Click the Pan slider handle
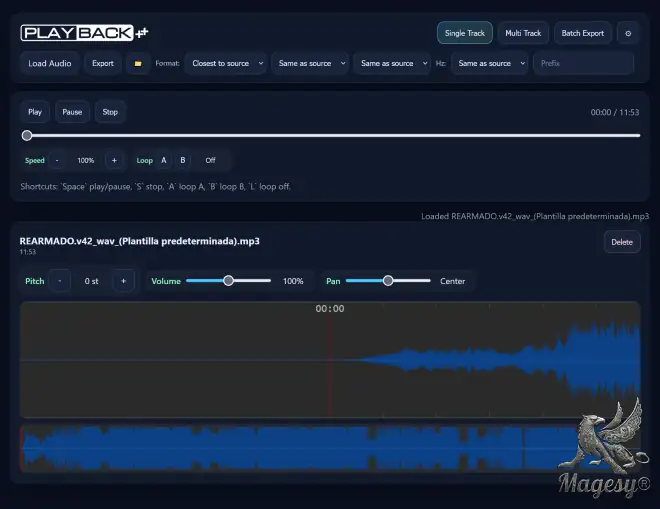The height and width of the screenshot is (509, 660). (388, 281)
